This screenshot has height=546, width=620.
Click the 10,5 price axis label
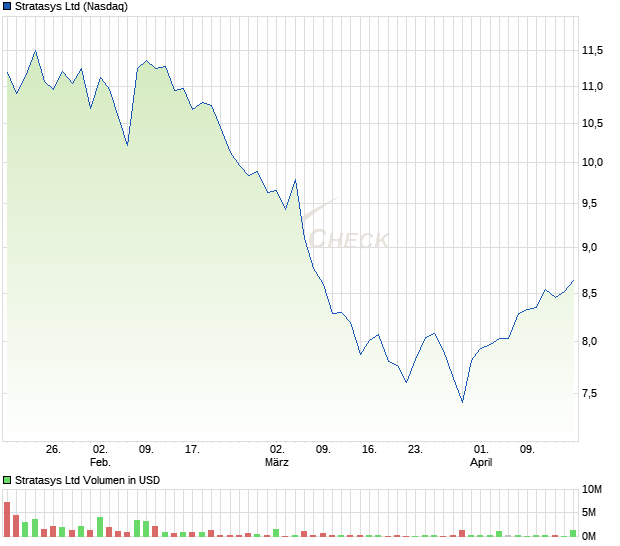[592, 123]
